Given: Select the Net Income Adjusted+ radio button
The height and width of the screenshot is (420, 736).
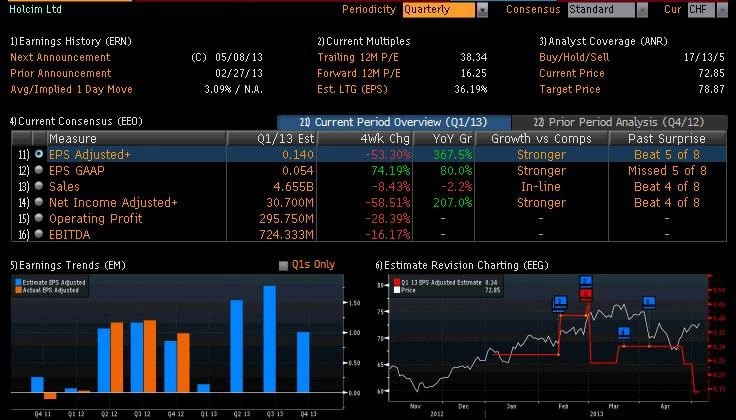Looking at the screenshot, I should coord(39,202).
